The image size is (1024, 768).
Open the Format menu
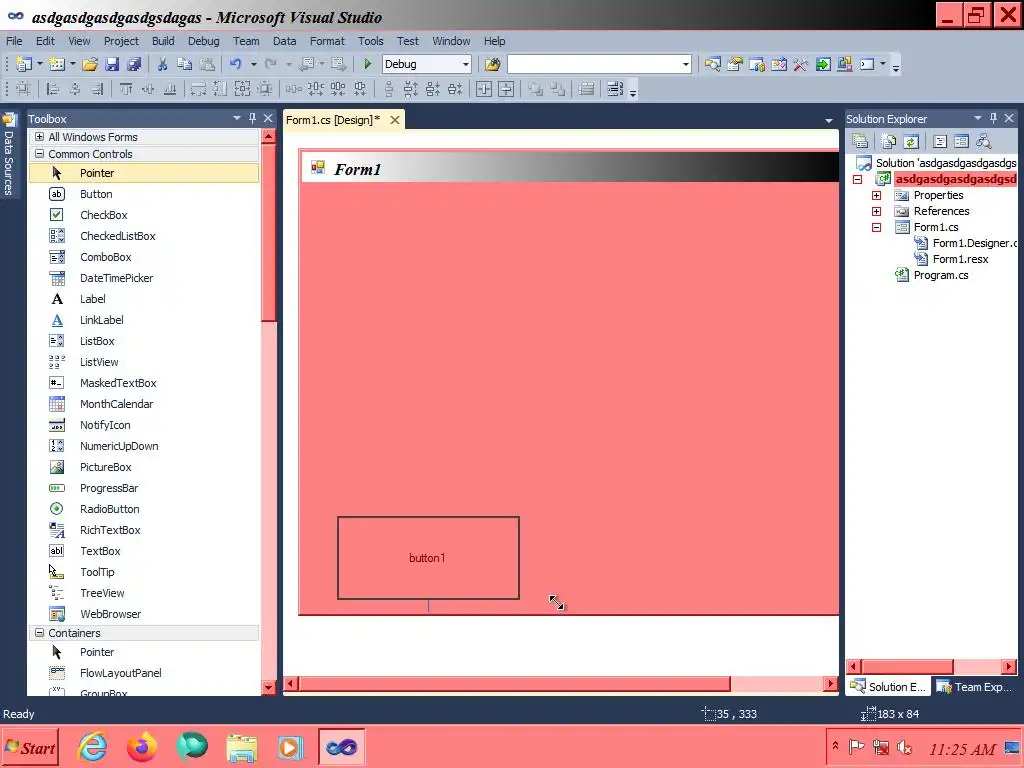327,40
